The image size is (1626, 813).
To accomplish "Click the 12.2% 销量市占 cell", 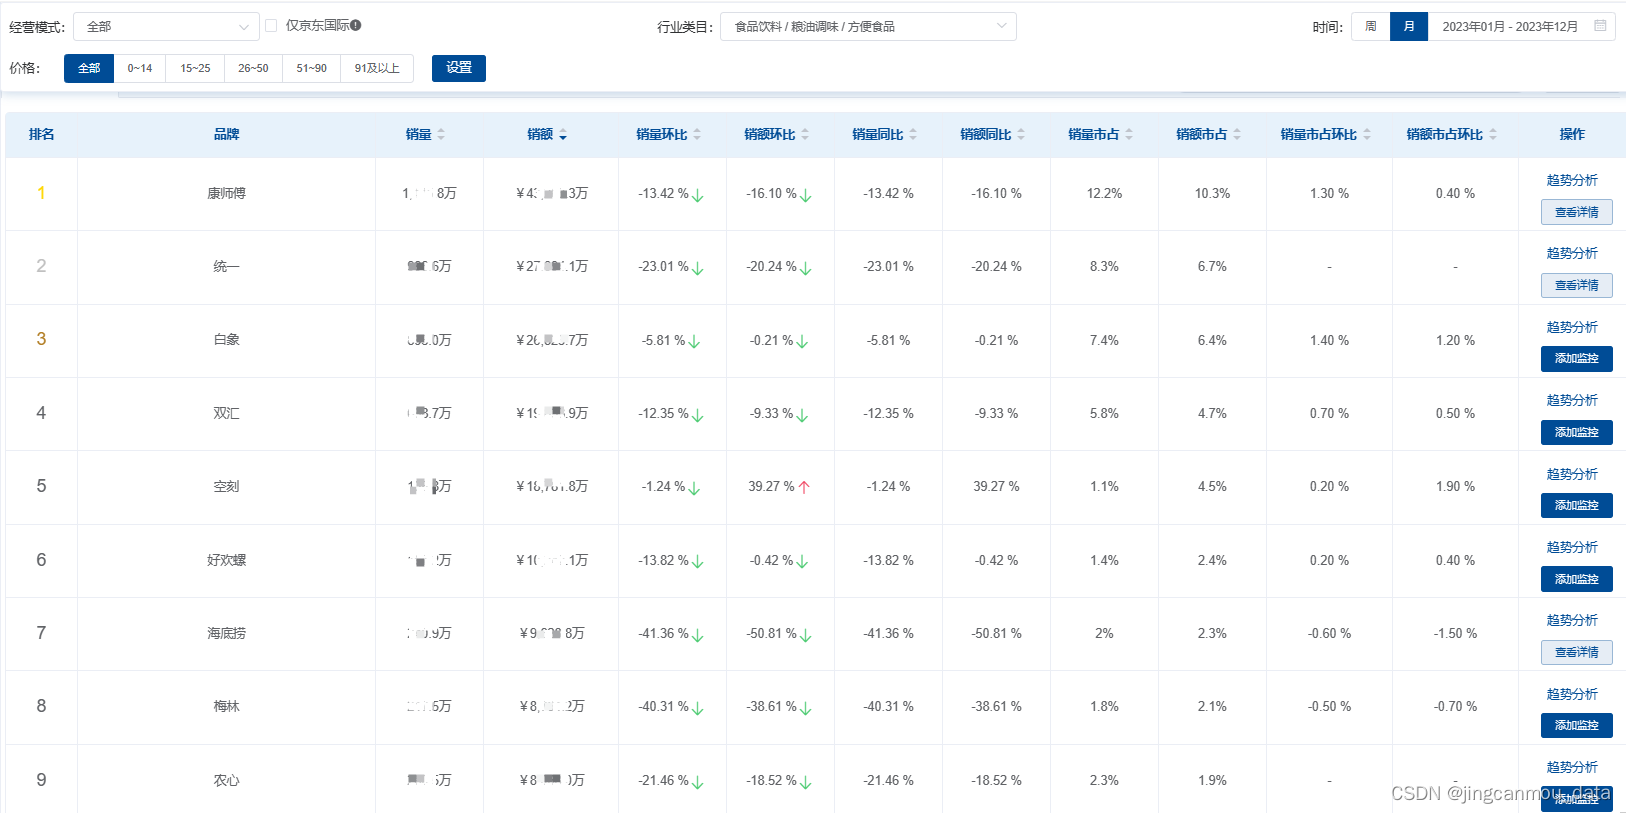I will 1105,193.
